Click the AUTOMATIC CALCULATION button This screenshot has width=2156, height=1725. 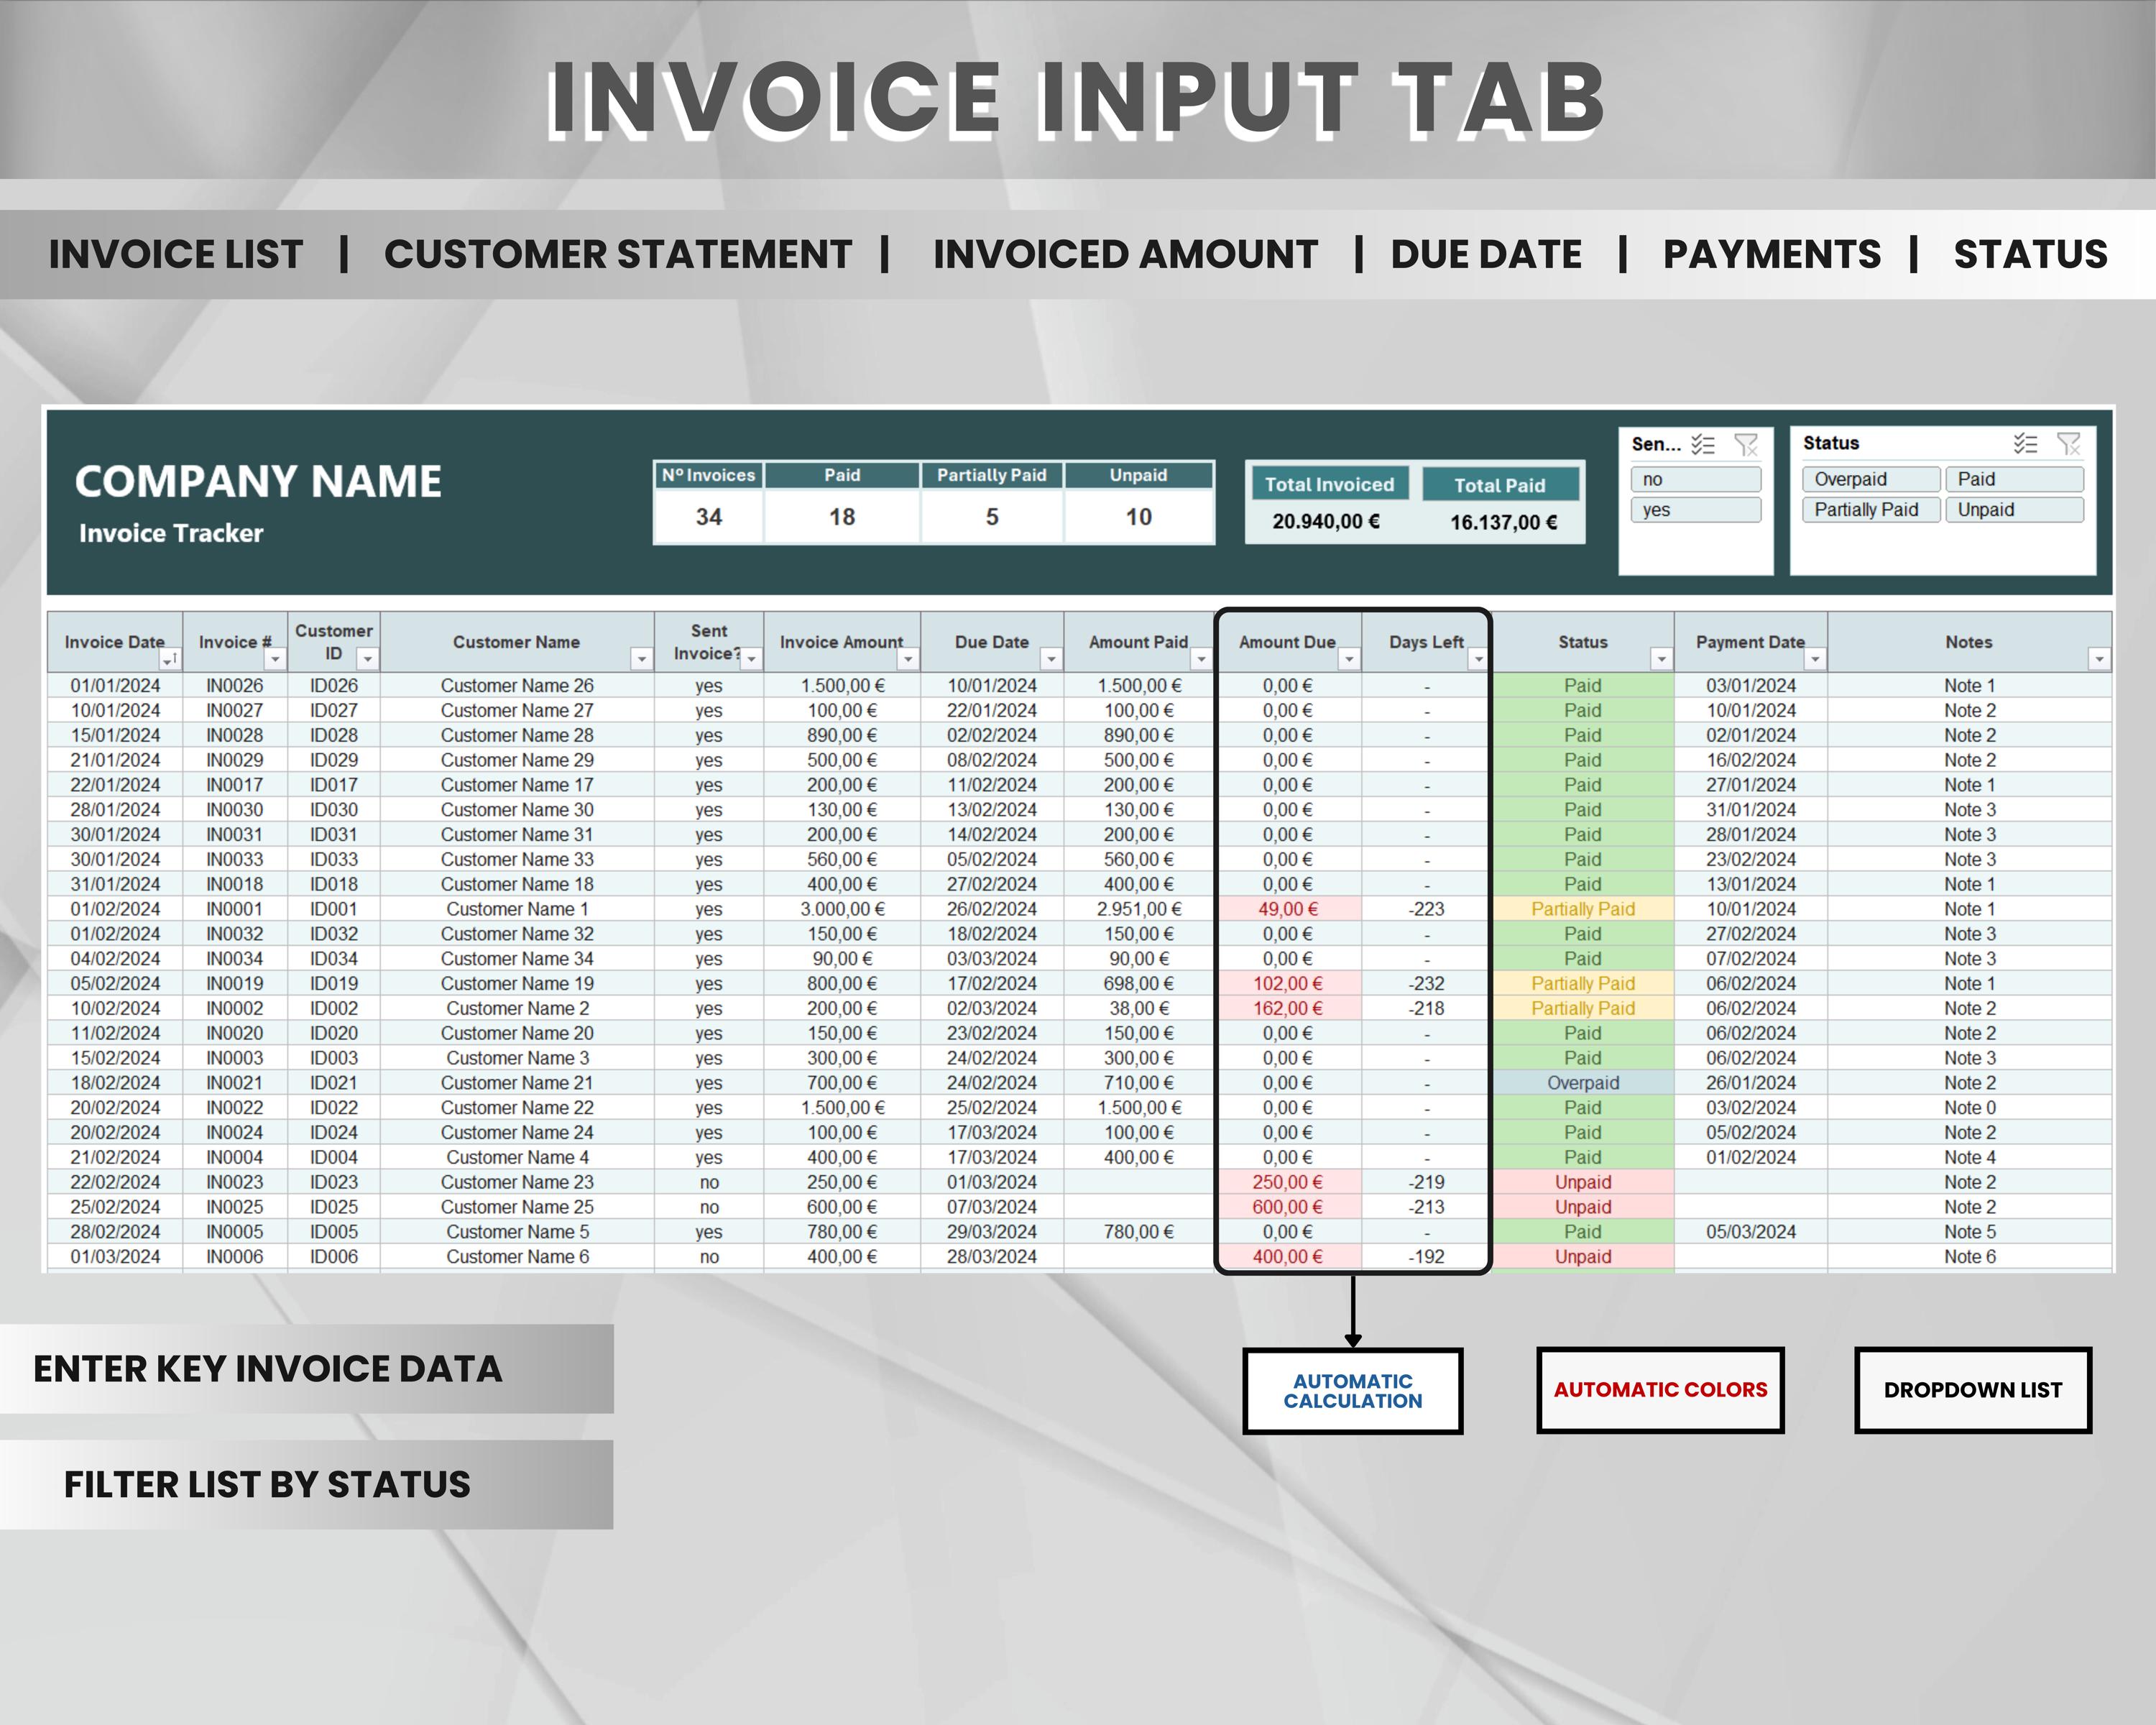(x=1353, y=1389)
